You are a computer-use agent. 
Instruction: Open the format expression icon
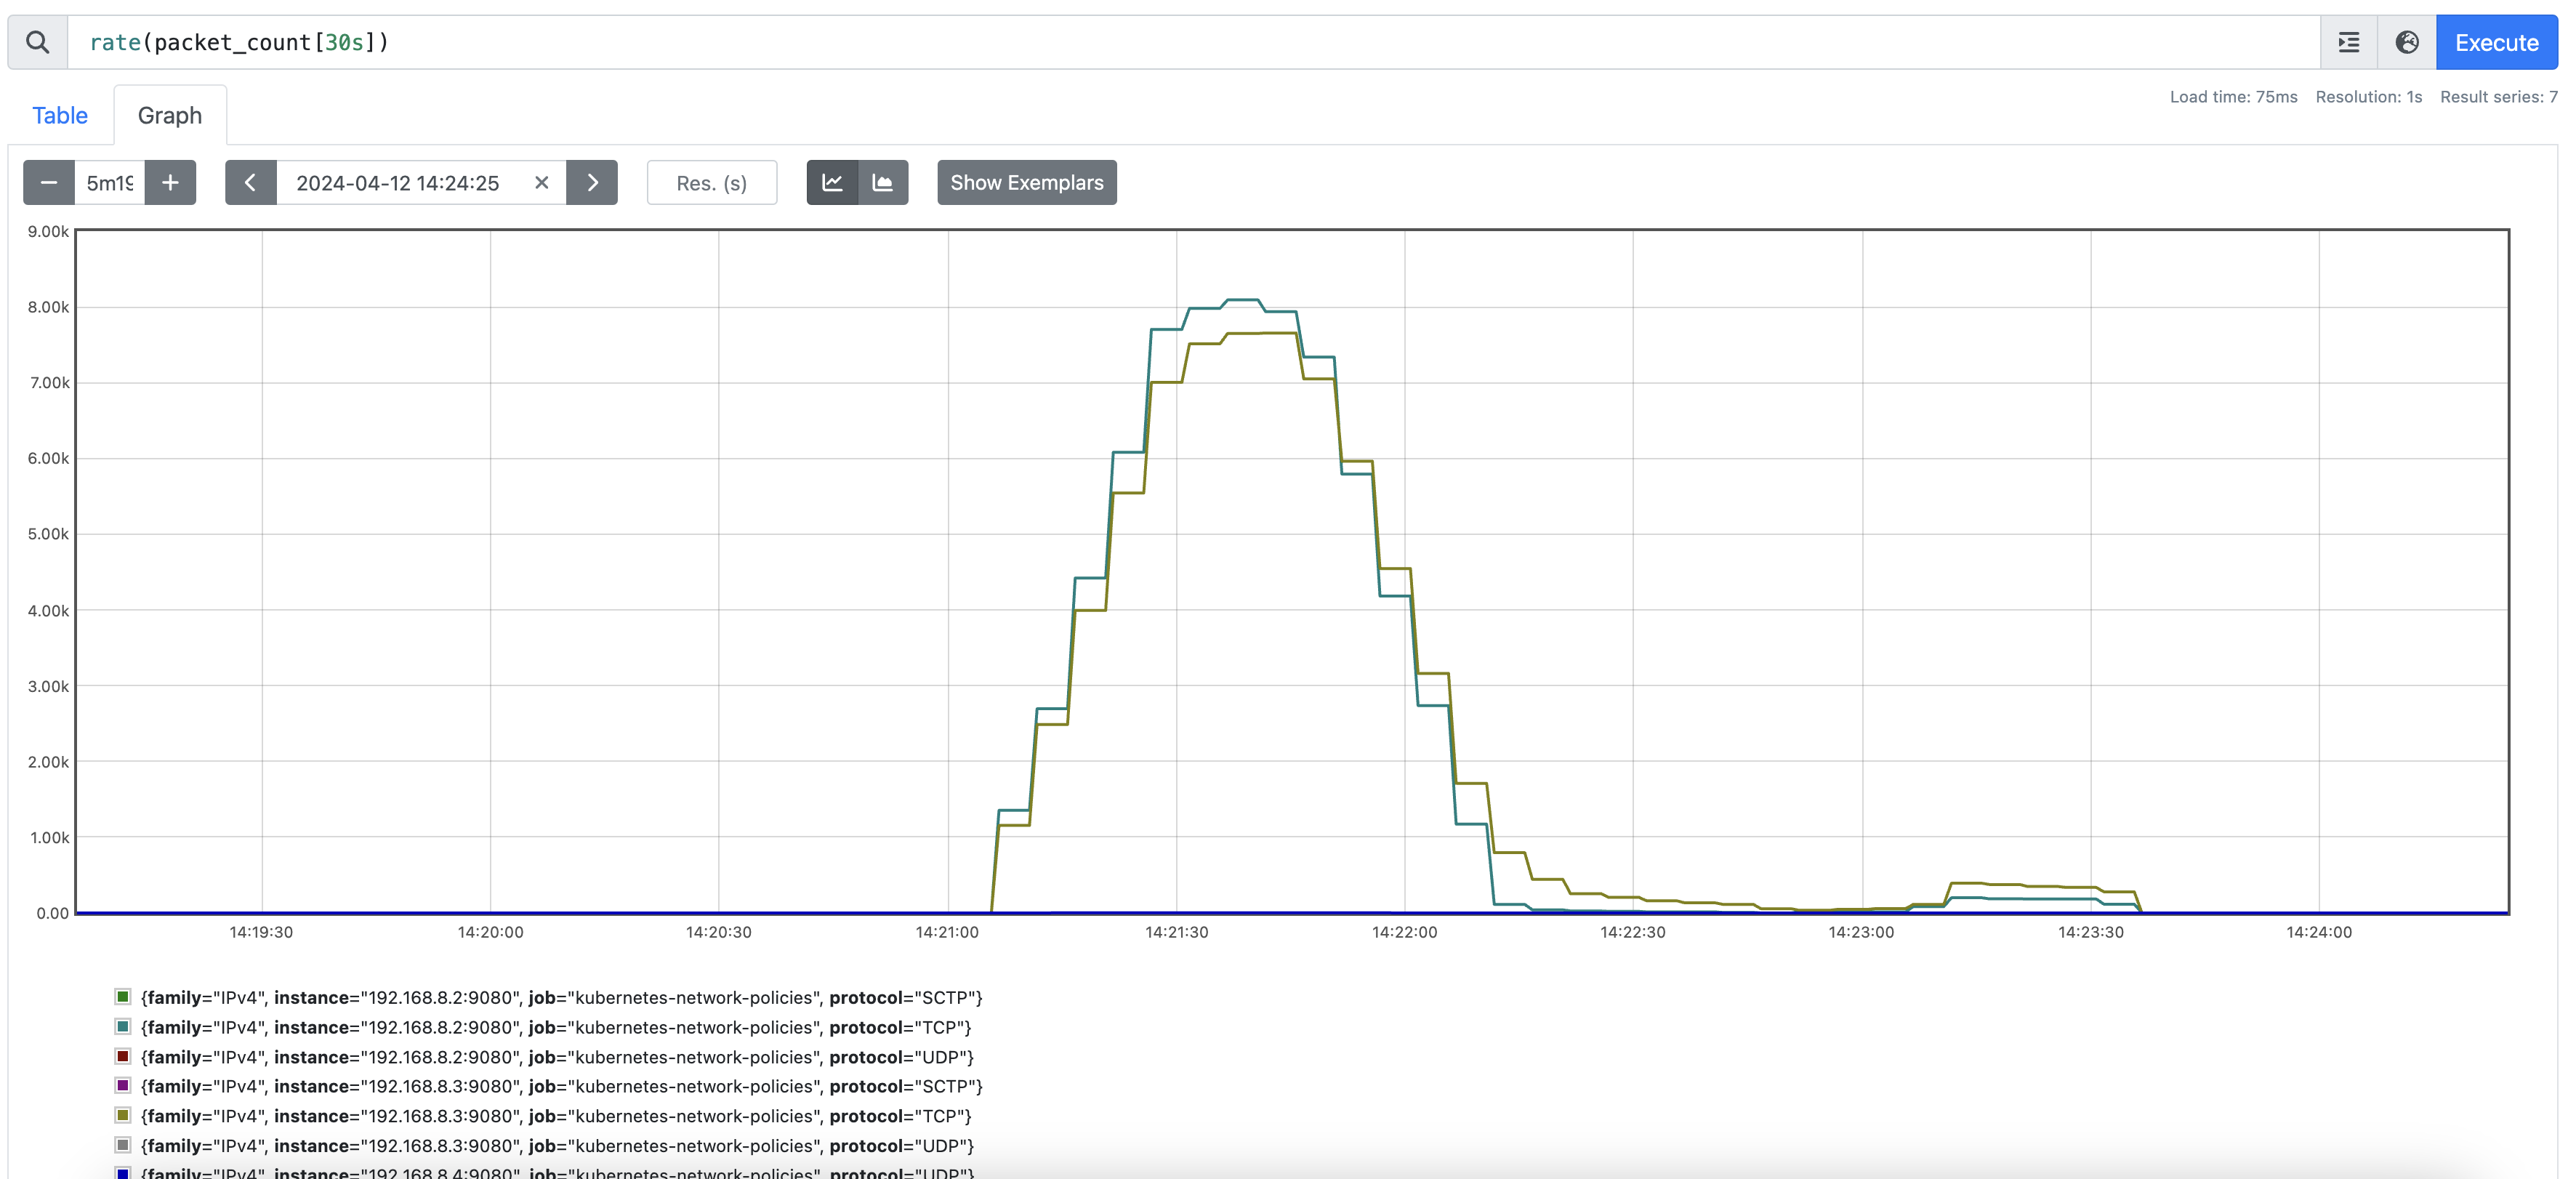[x=2349, y=42]
